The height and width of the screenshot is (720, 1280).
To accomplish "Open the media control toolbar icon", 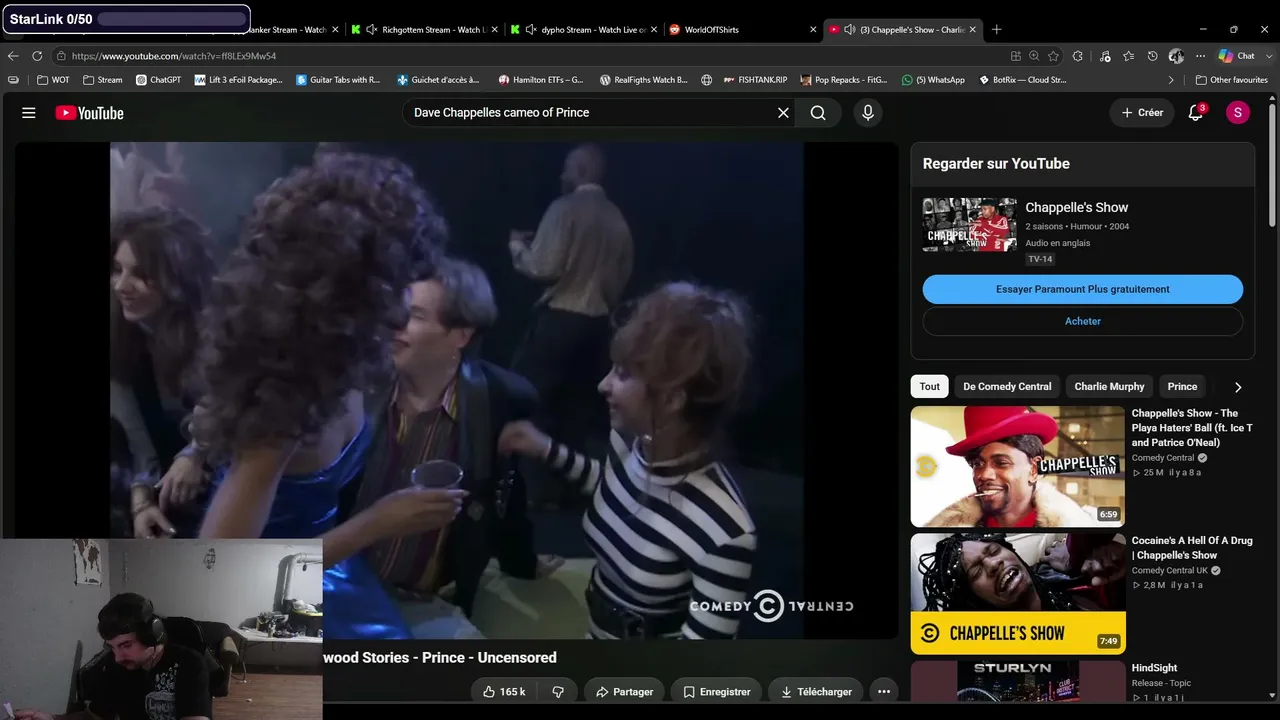I will [1105, 56].
